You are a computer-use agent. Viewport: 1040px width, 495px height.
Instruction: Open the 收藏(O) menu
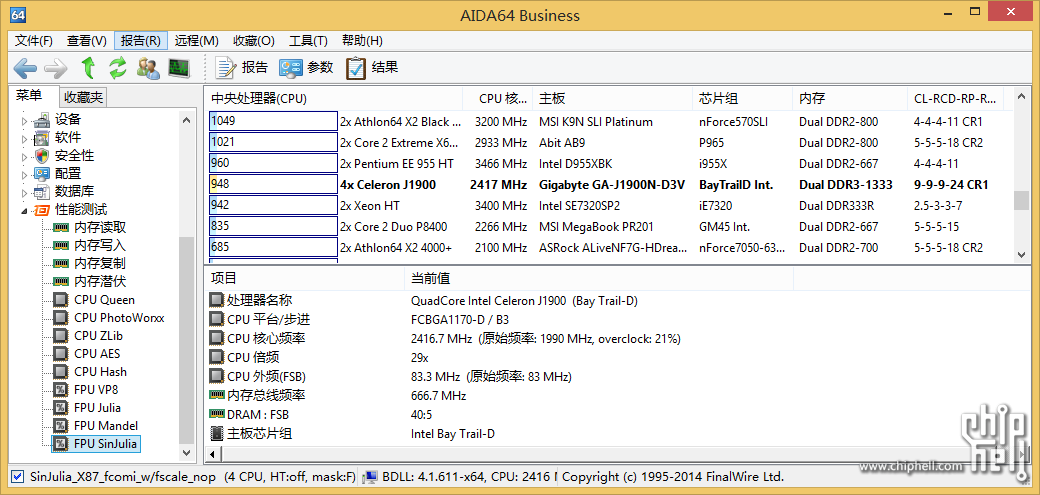point(254,40)
